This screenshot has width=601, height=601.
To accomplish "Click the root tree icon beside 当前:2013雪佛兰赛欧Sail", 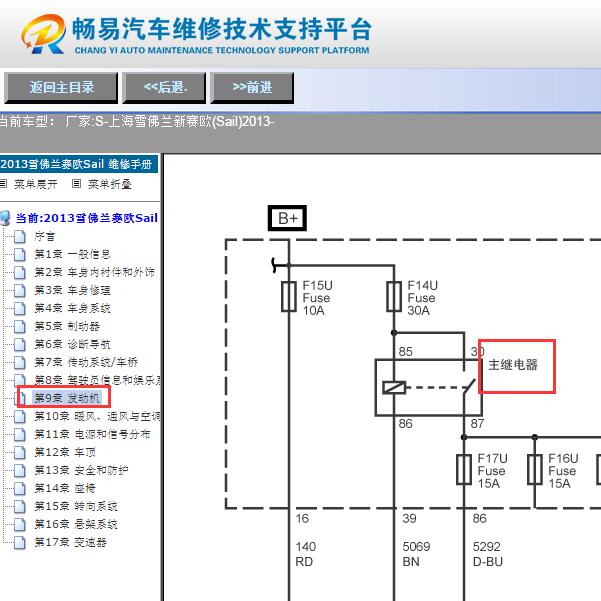I will pos(5,218).
